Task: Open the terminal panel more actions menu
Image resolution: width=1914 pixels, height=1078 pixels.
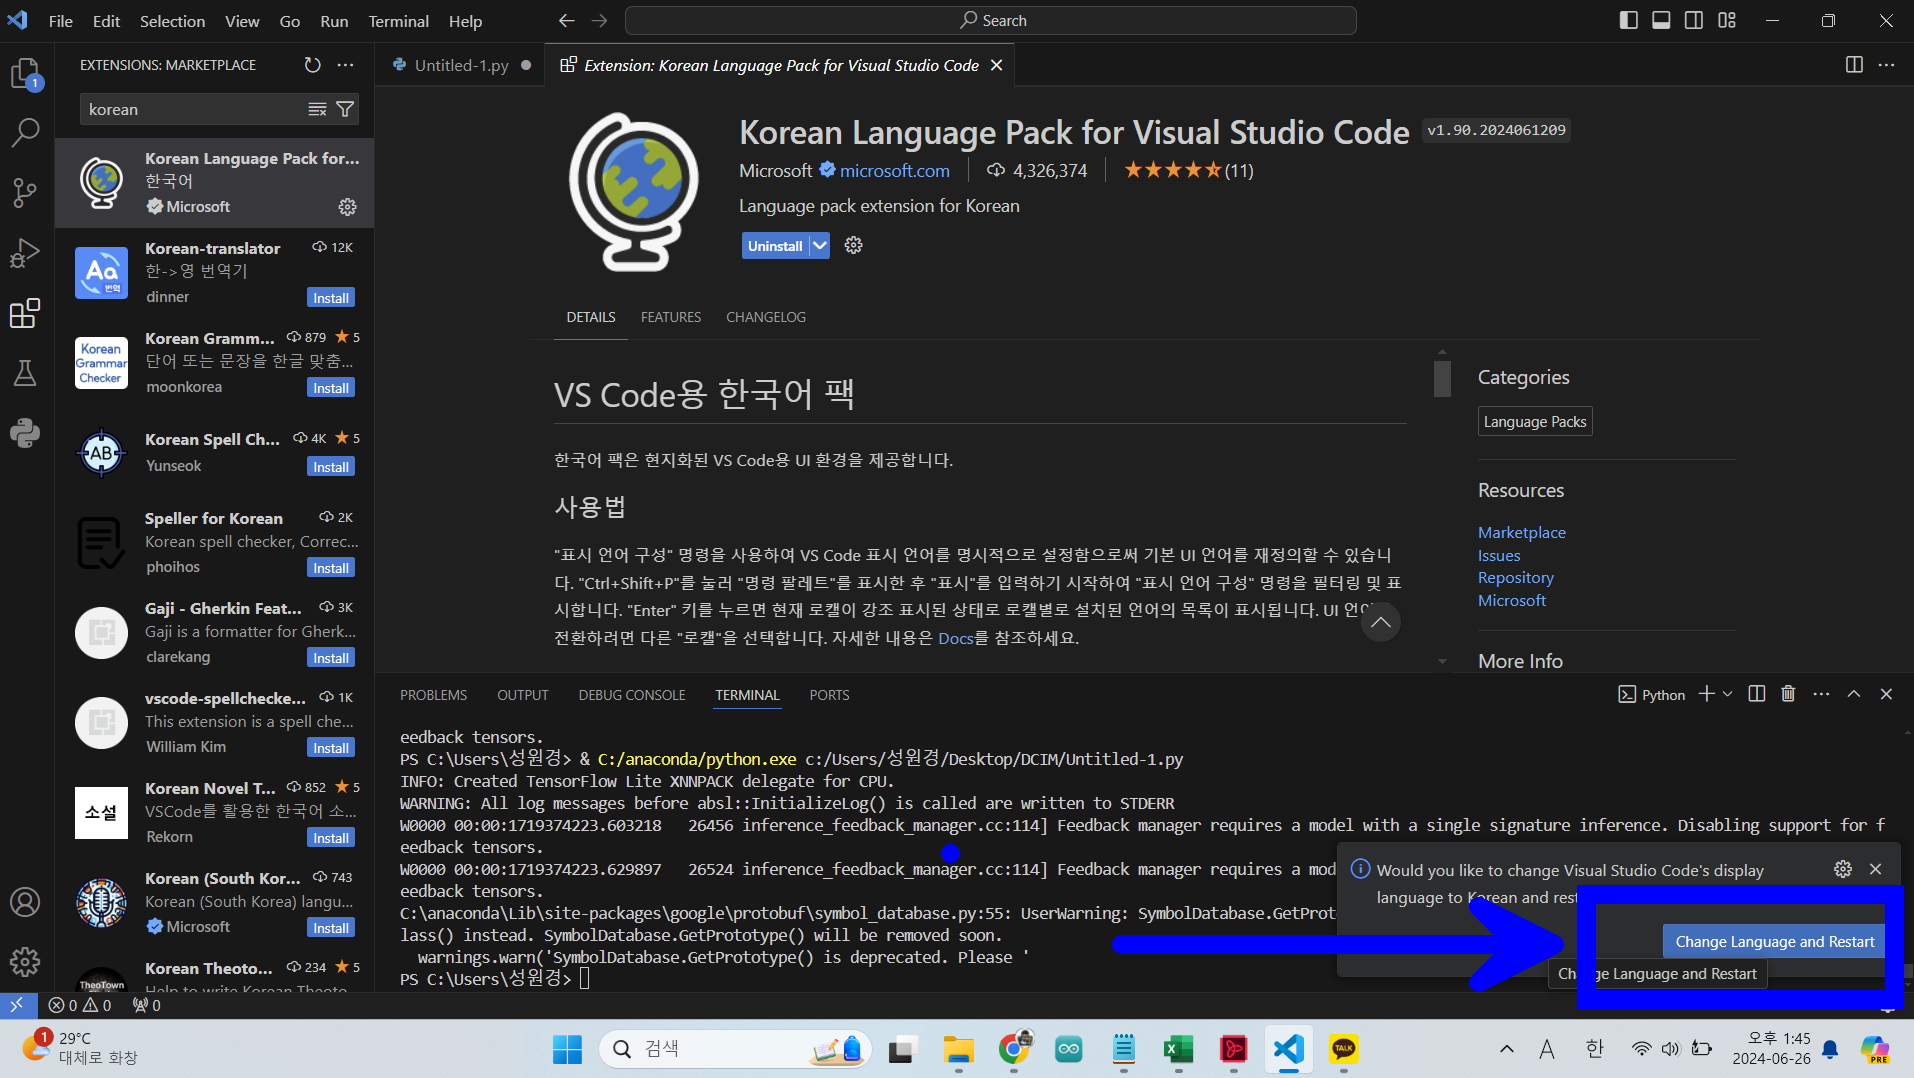Action: [x=1822, y=694]
